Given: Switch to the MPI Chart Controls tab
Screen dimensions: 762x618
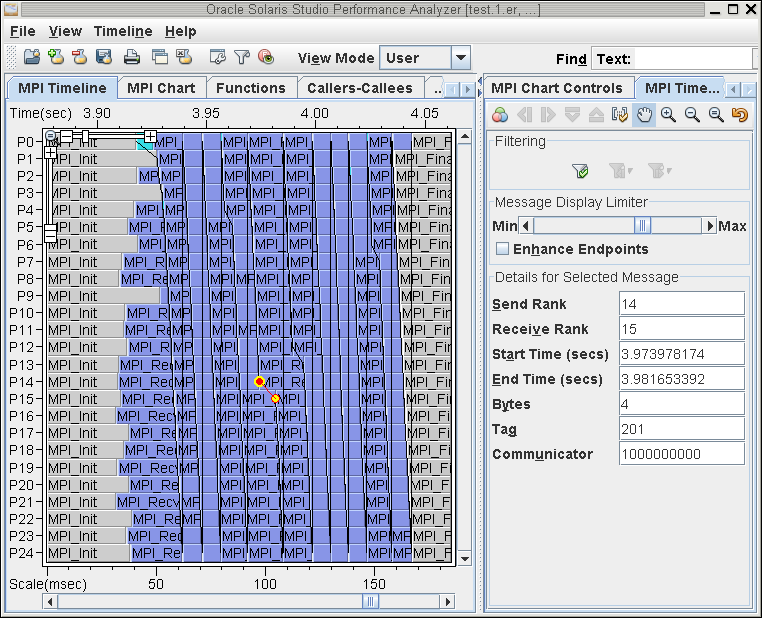Looking at the screenshot, I should [557, 88].
